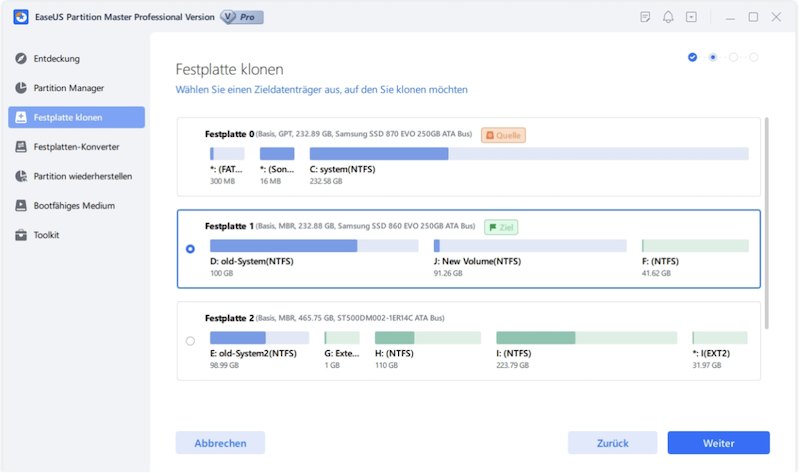
Task: Click the Bootfähiges Medium icon
Action: tap(21, 206)
